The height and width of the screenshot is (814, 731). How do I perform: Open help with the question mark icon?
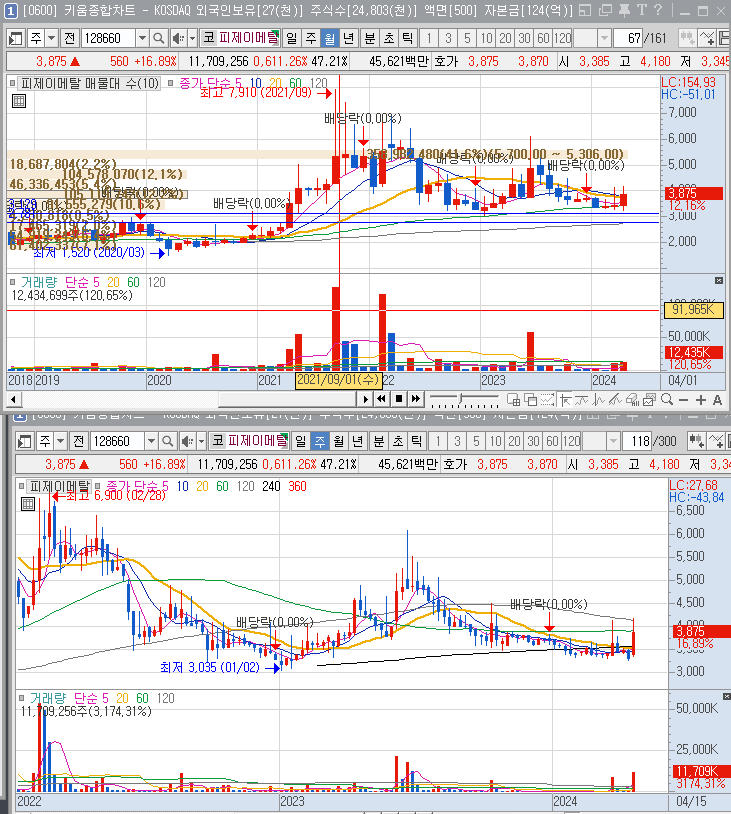point(658,10)
